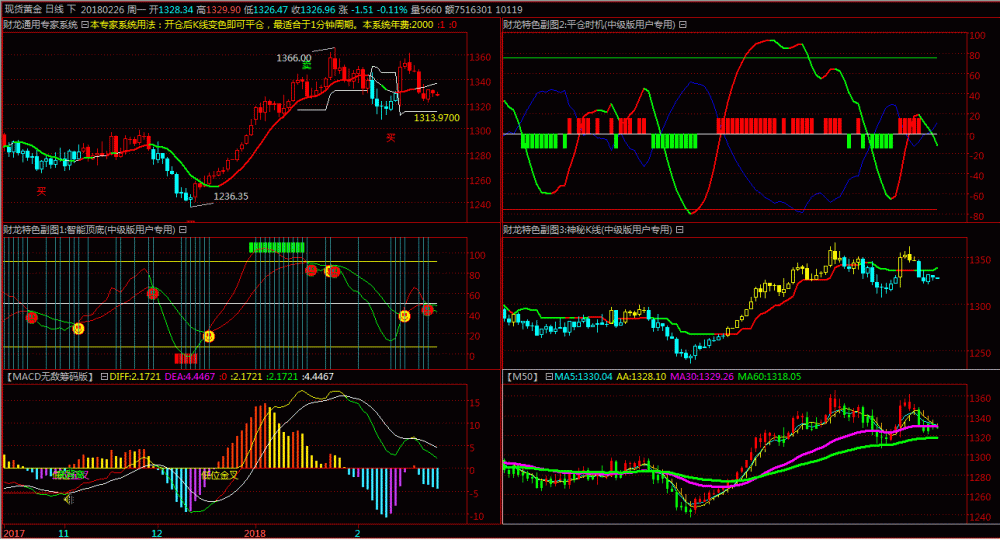
Task: Collapse the 财龙通用专家系统 main chart indicator
Action: [x=84, y=25]
